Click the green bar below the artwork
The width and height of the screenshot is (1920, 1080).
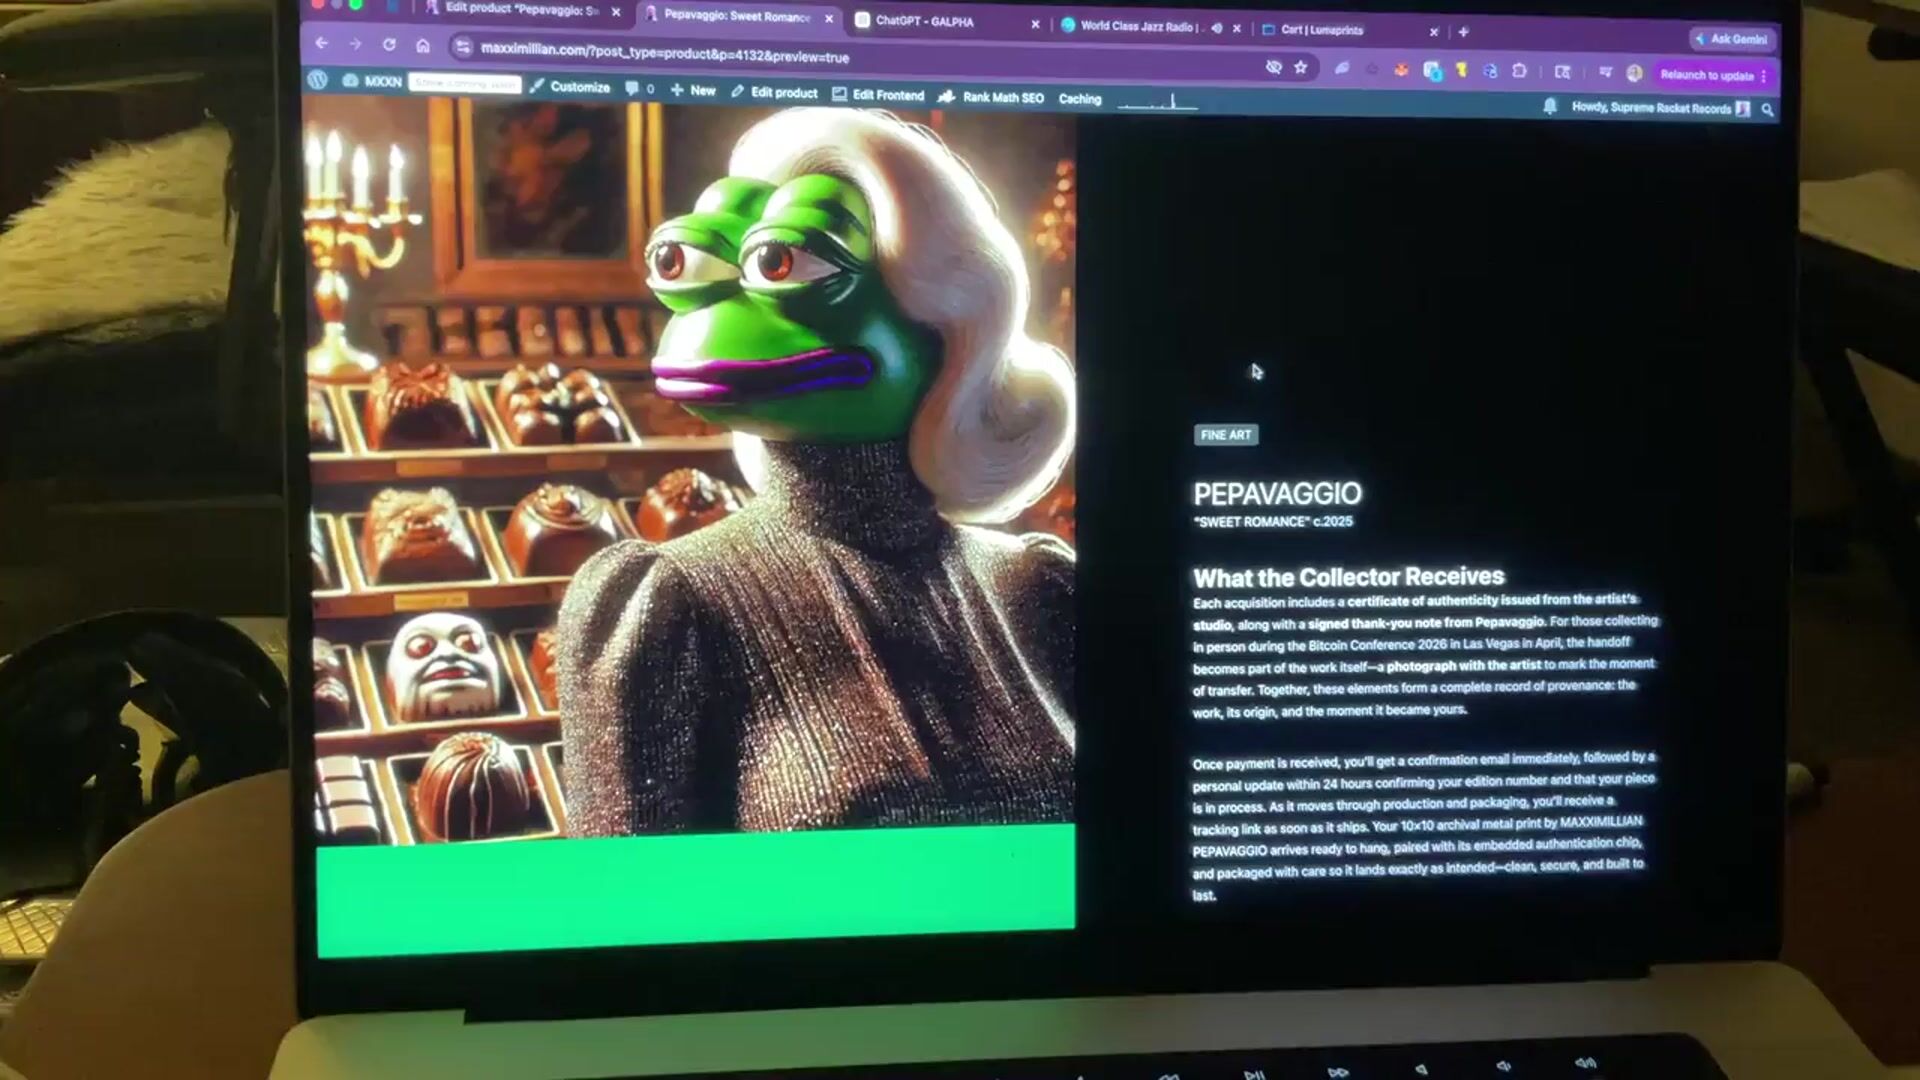coord(695,885)
